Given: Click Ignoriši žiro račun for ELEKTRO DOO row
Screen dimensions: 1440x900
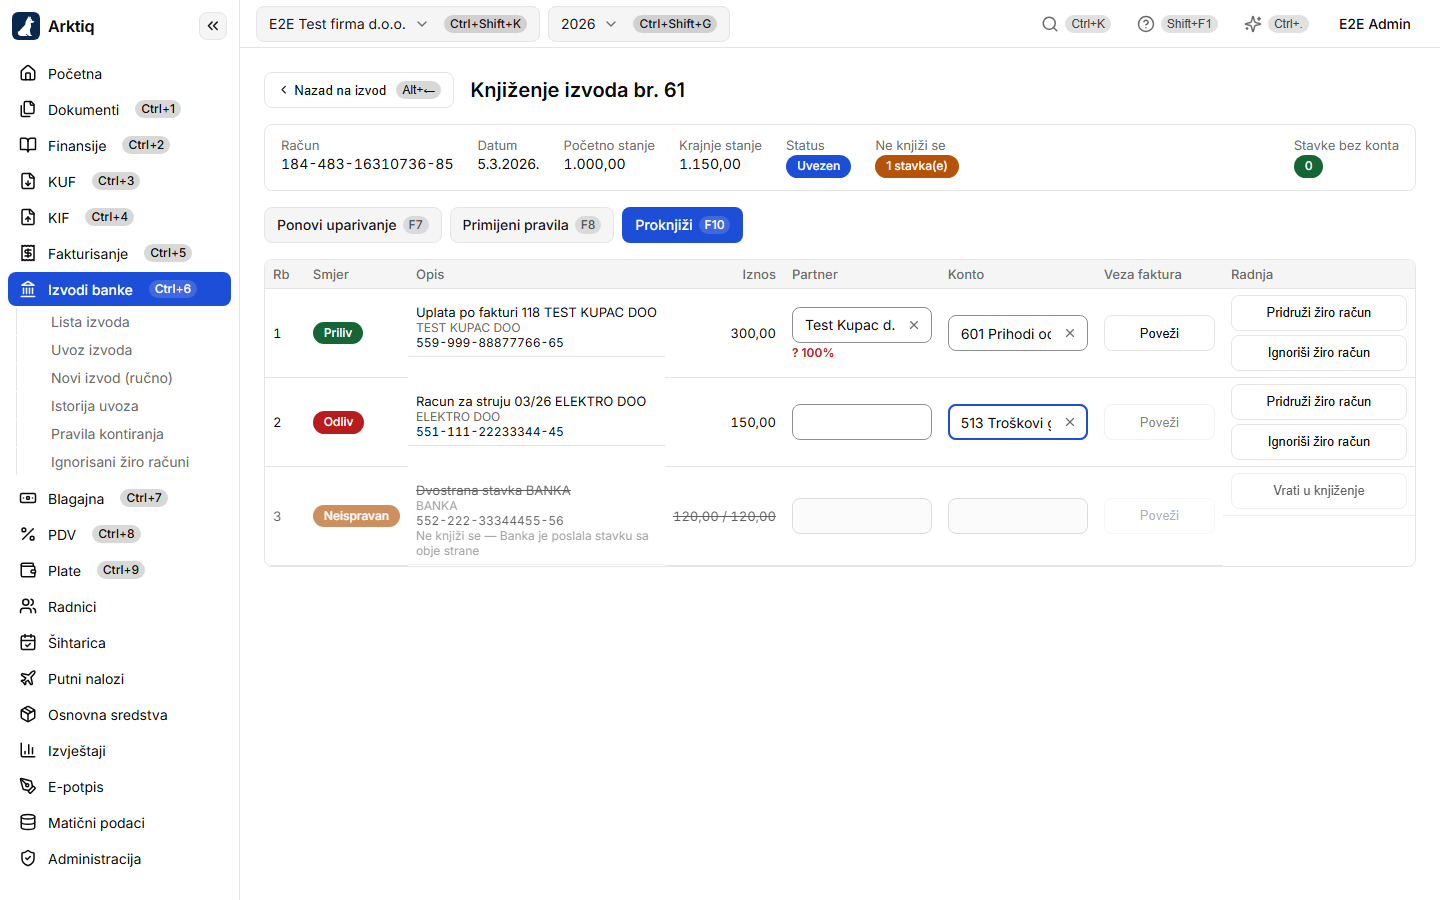Looking at the screenshot, I should click(x=1319, y=441).
